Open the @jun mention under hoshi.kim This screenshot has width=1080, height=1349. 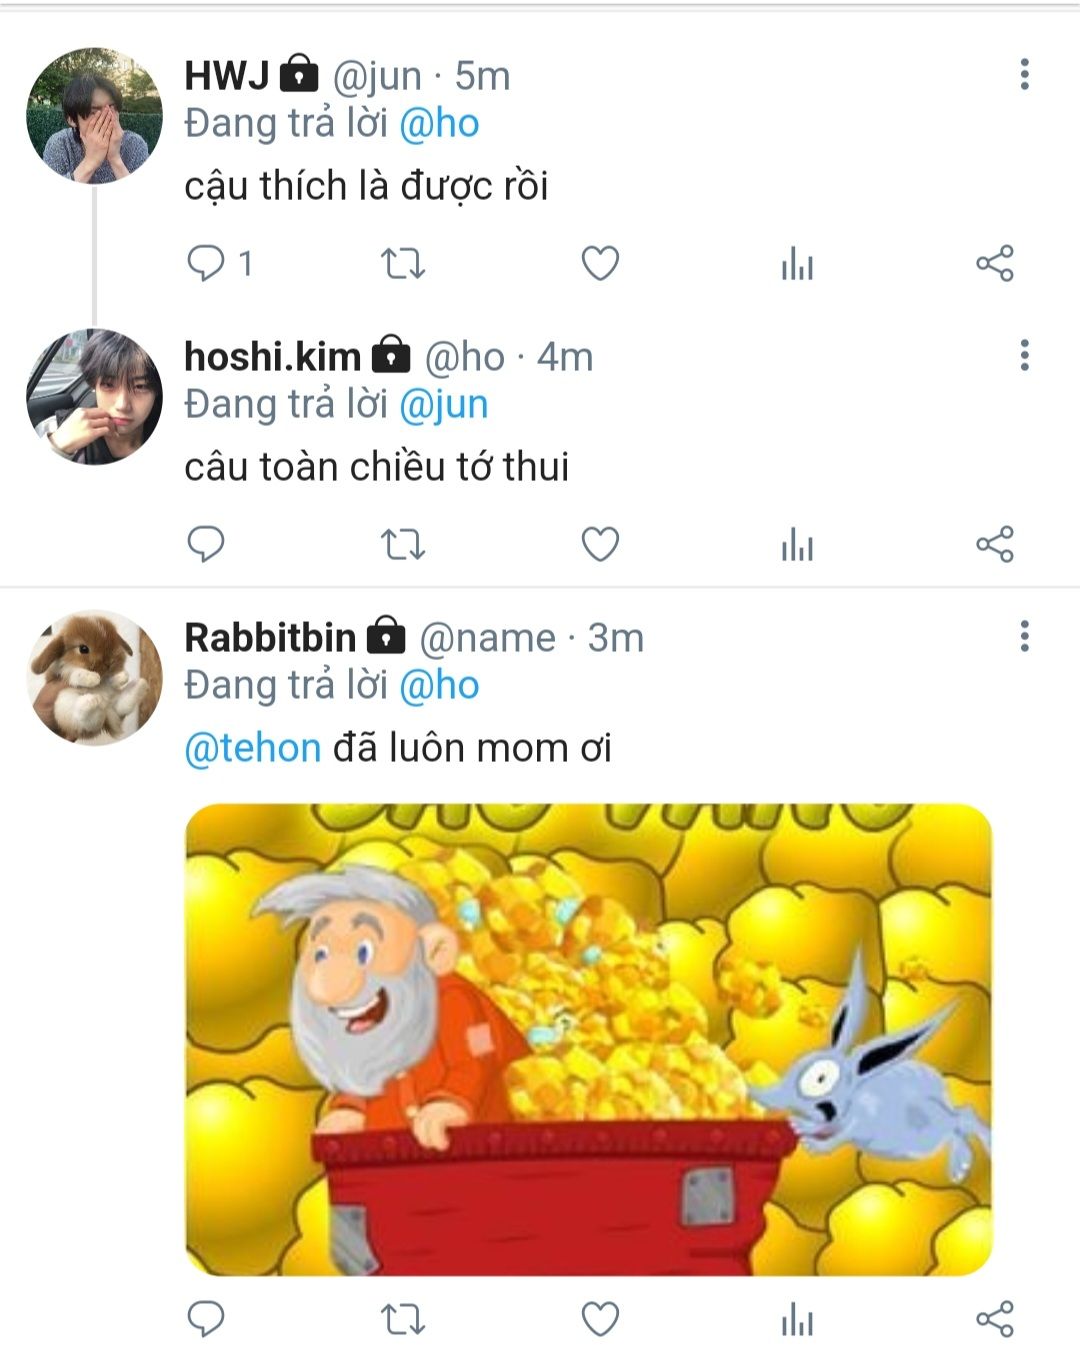click(443, 405)
